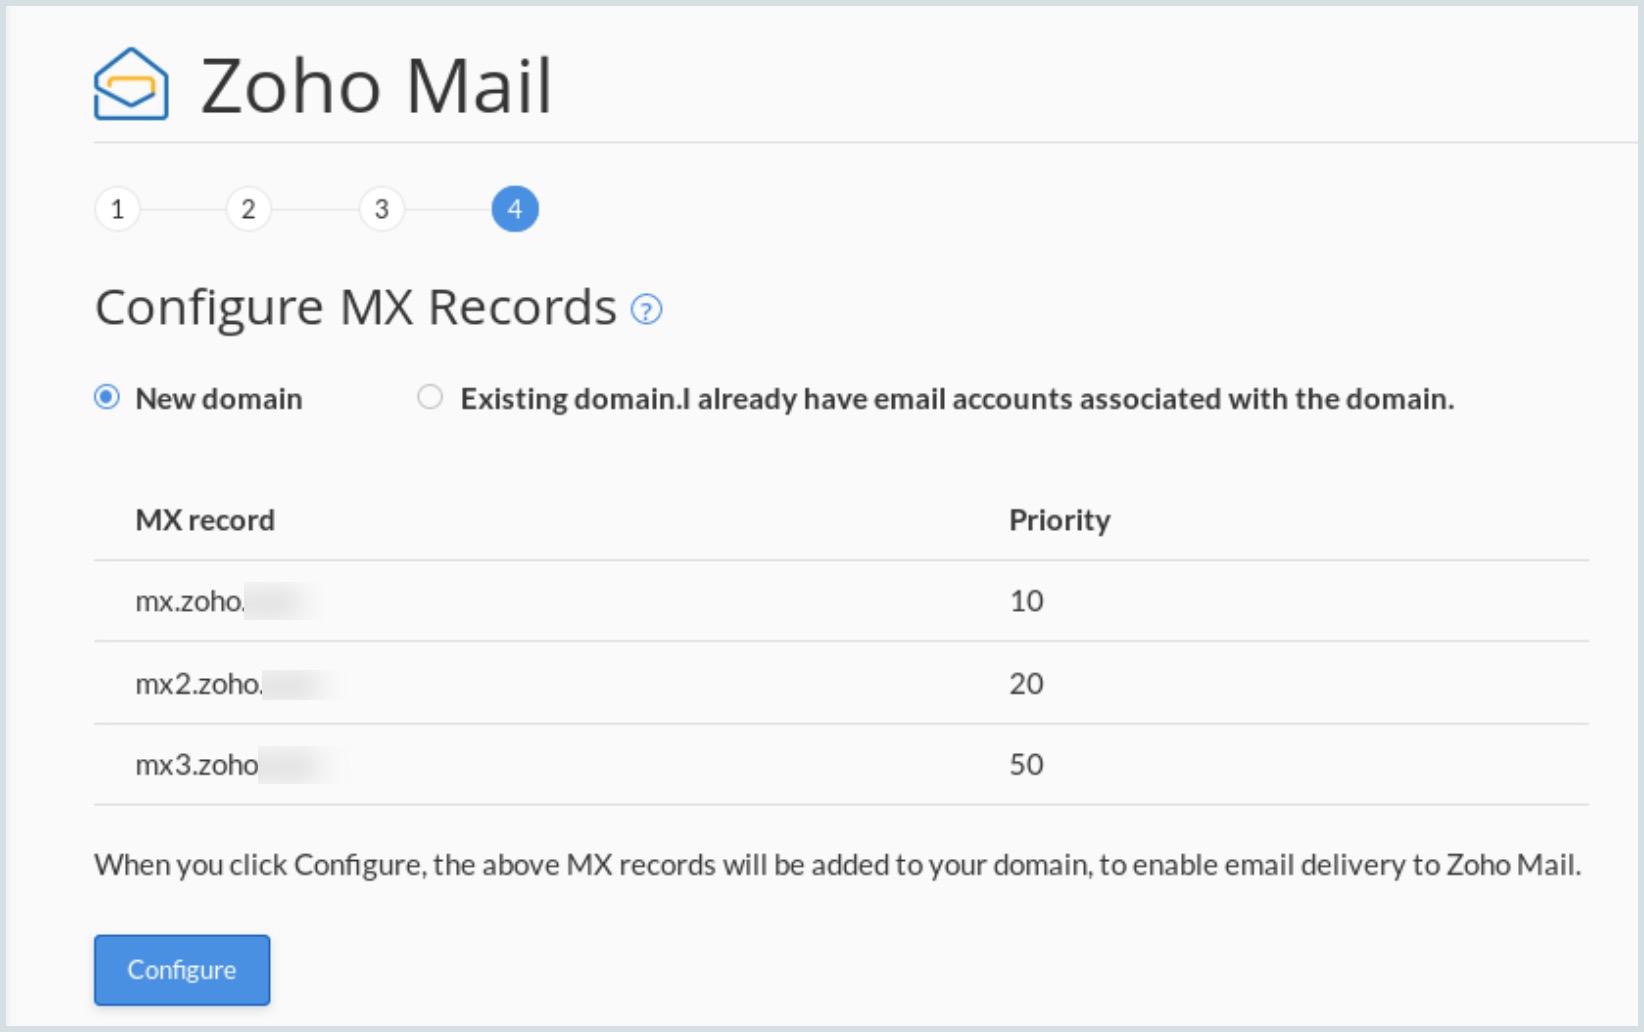Image resolution: width=1644 pixels, height=1032 pixels.
Task: Click the priority value 10
Action: point(1026,601)
